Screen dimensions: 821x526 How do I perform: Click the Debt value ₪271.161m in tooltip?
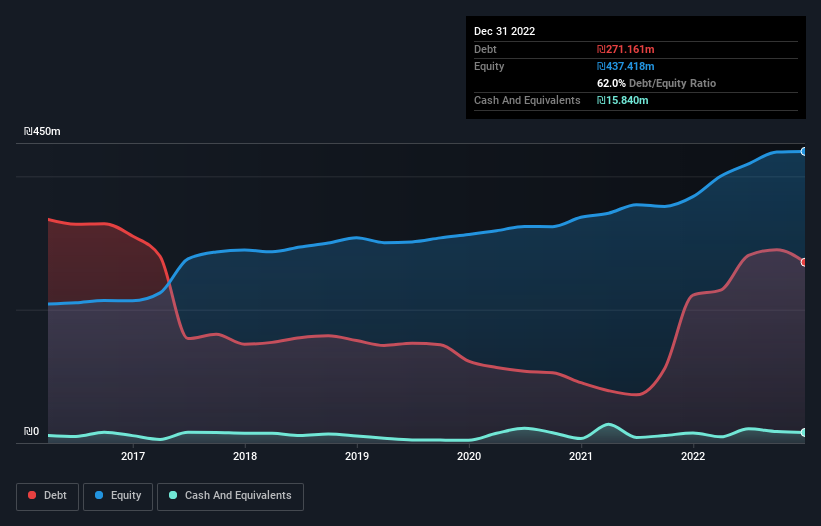pyautogui.click(x=626, y=49)
